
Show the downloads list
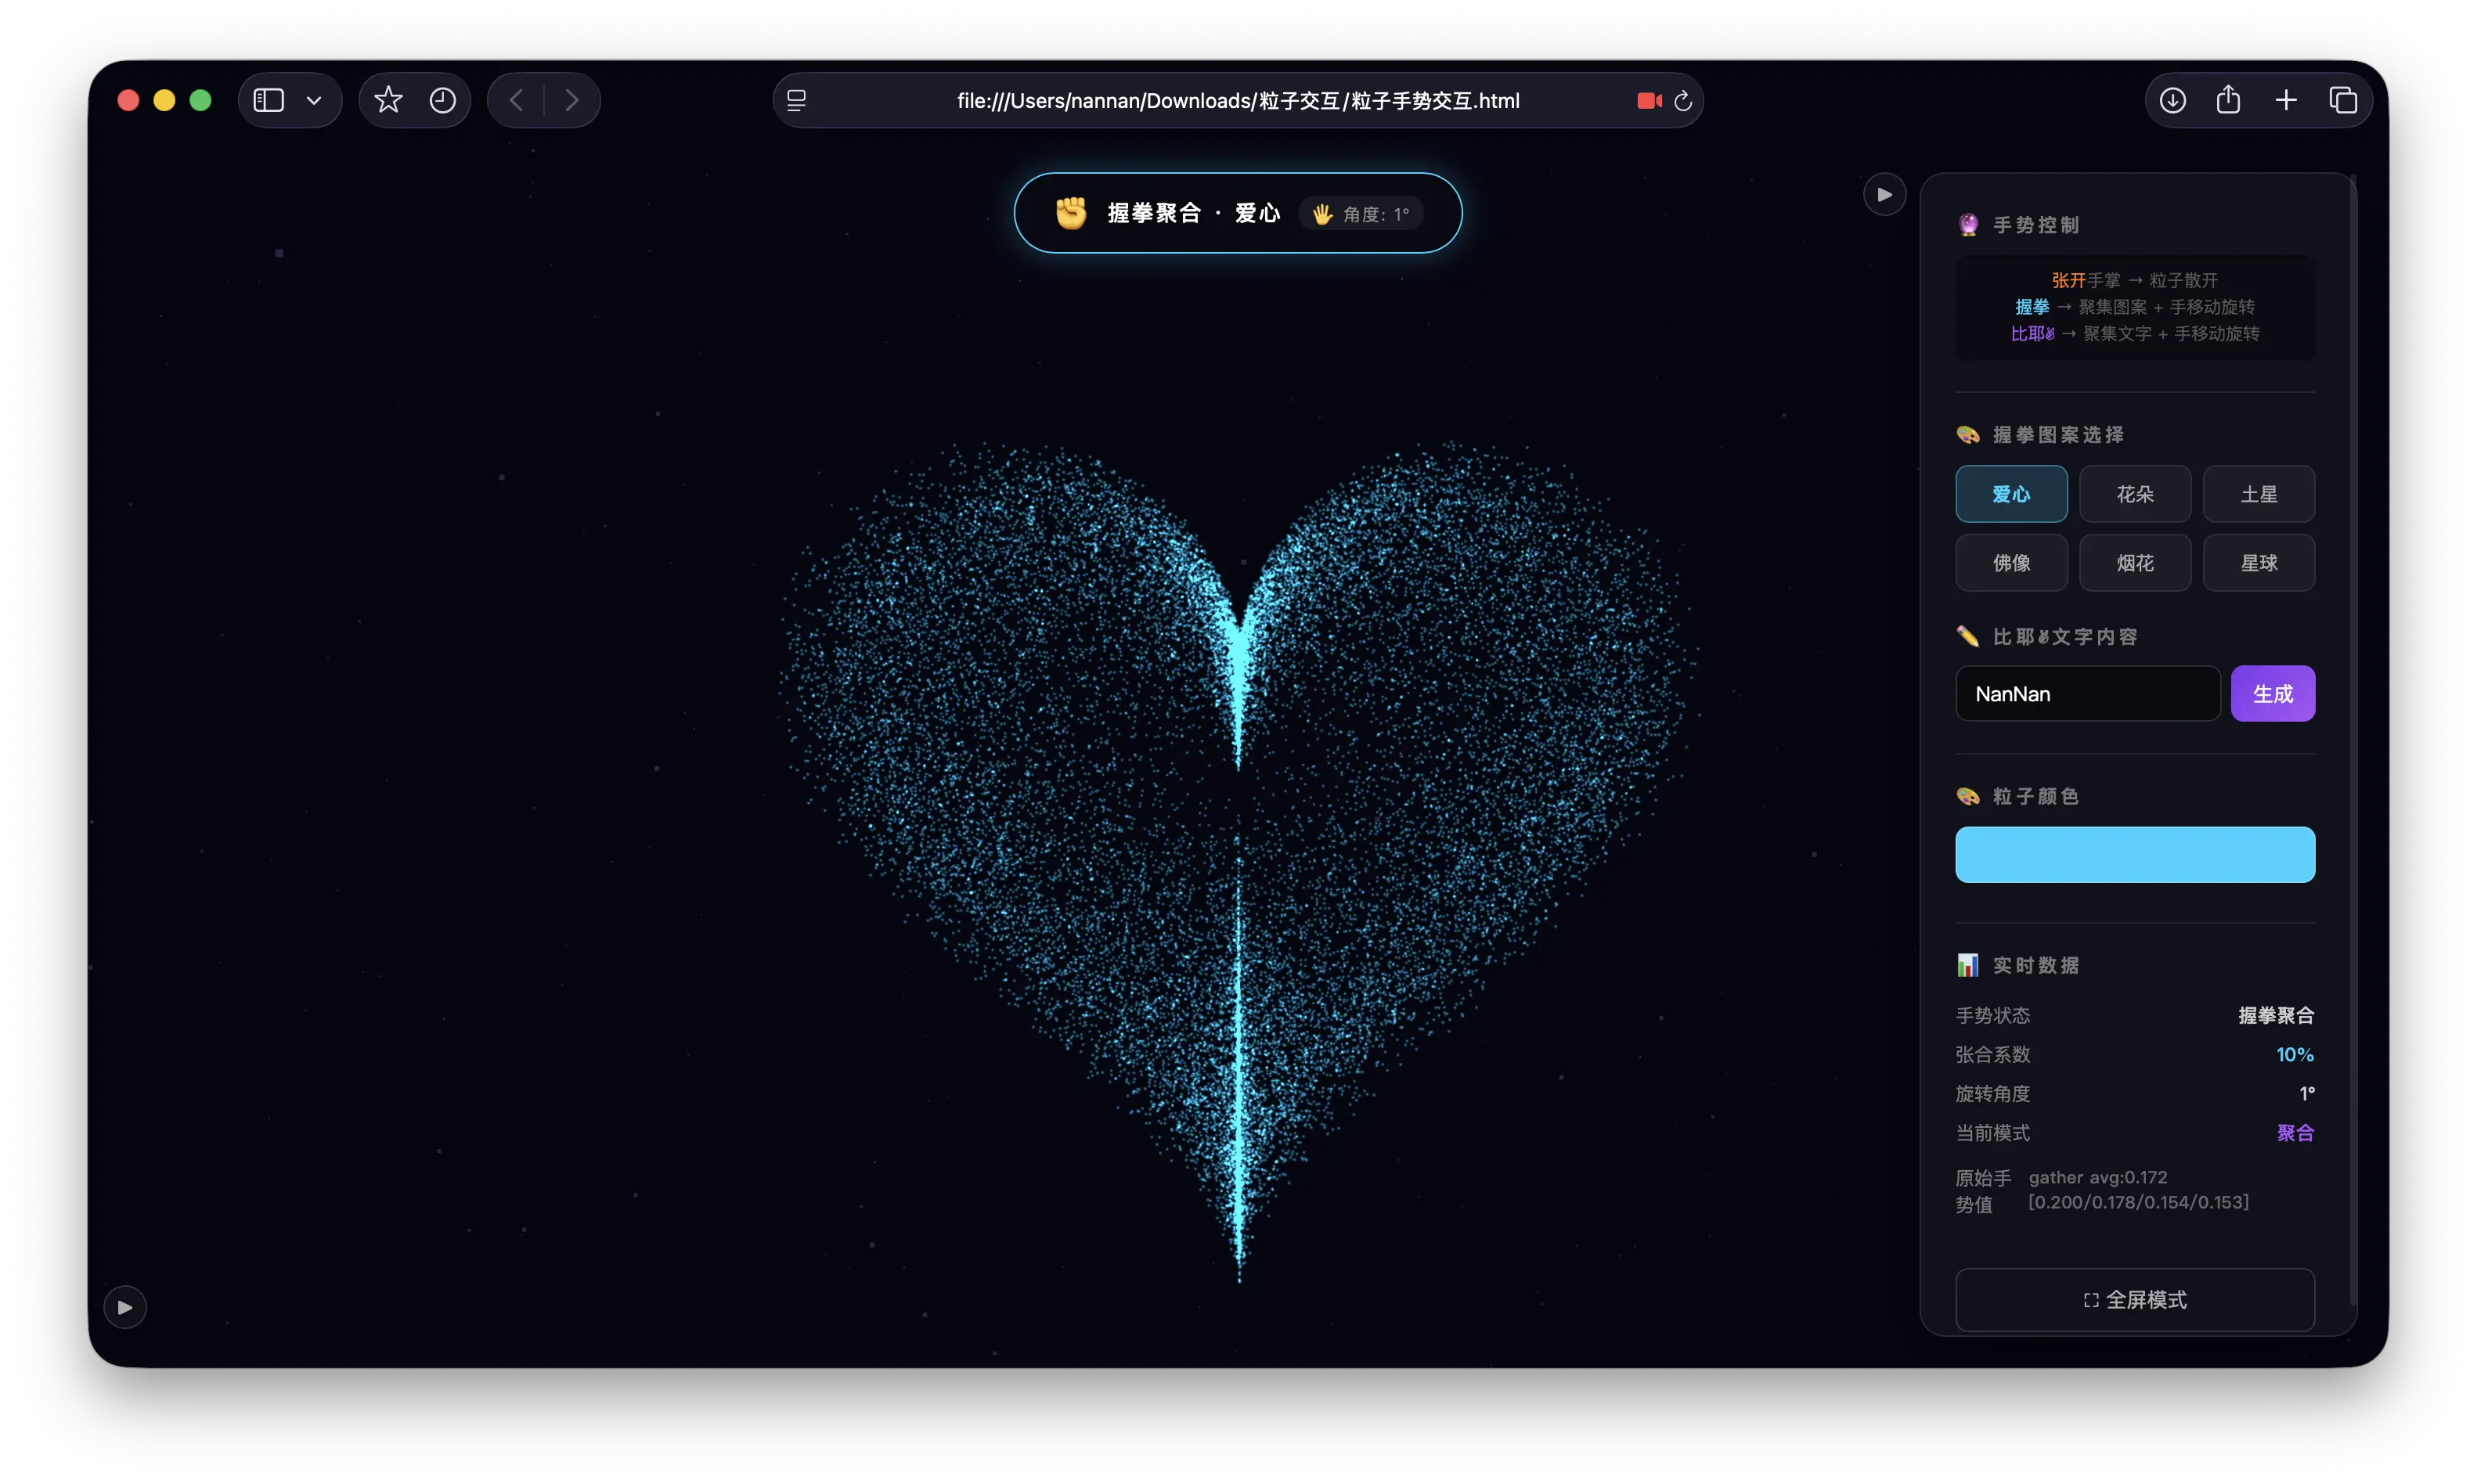[2172, 100]
